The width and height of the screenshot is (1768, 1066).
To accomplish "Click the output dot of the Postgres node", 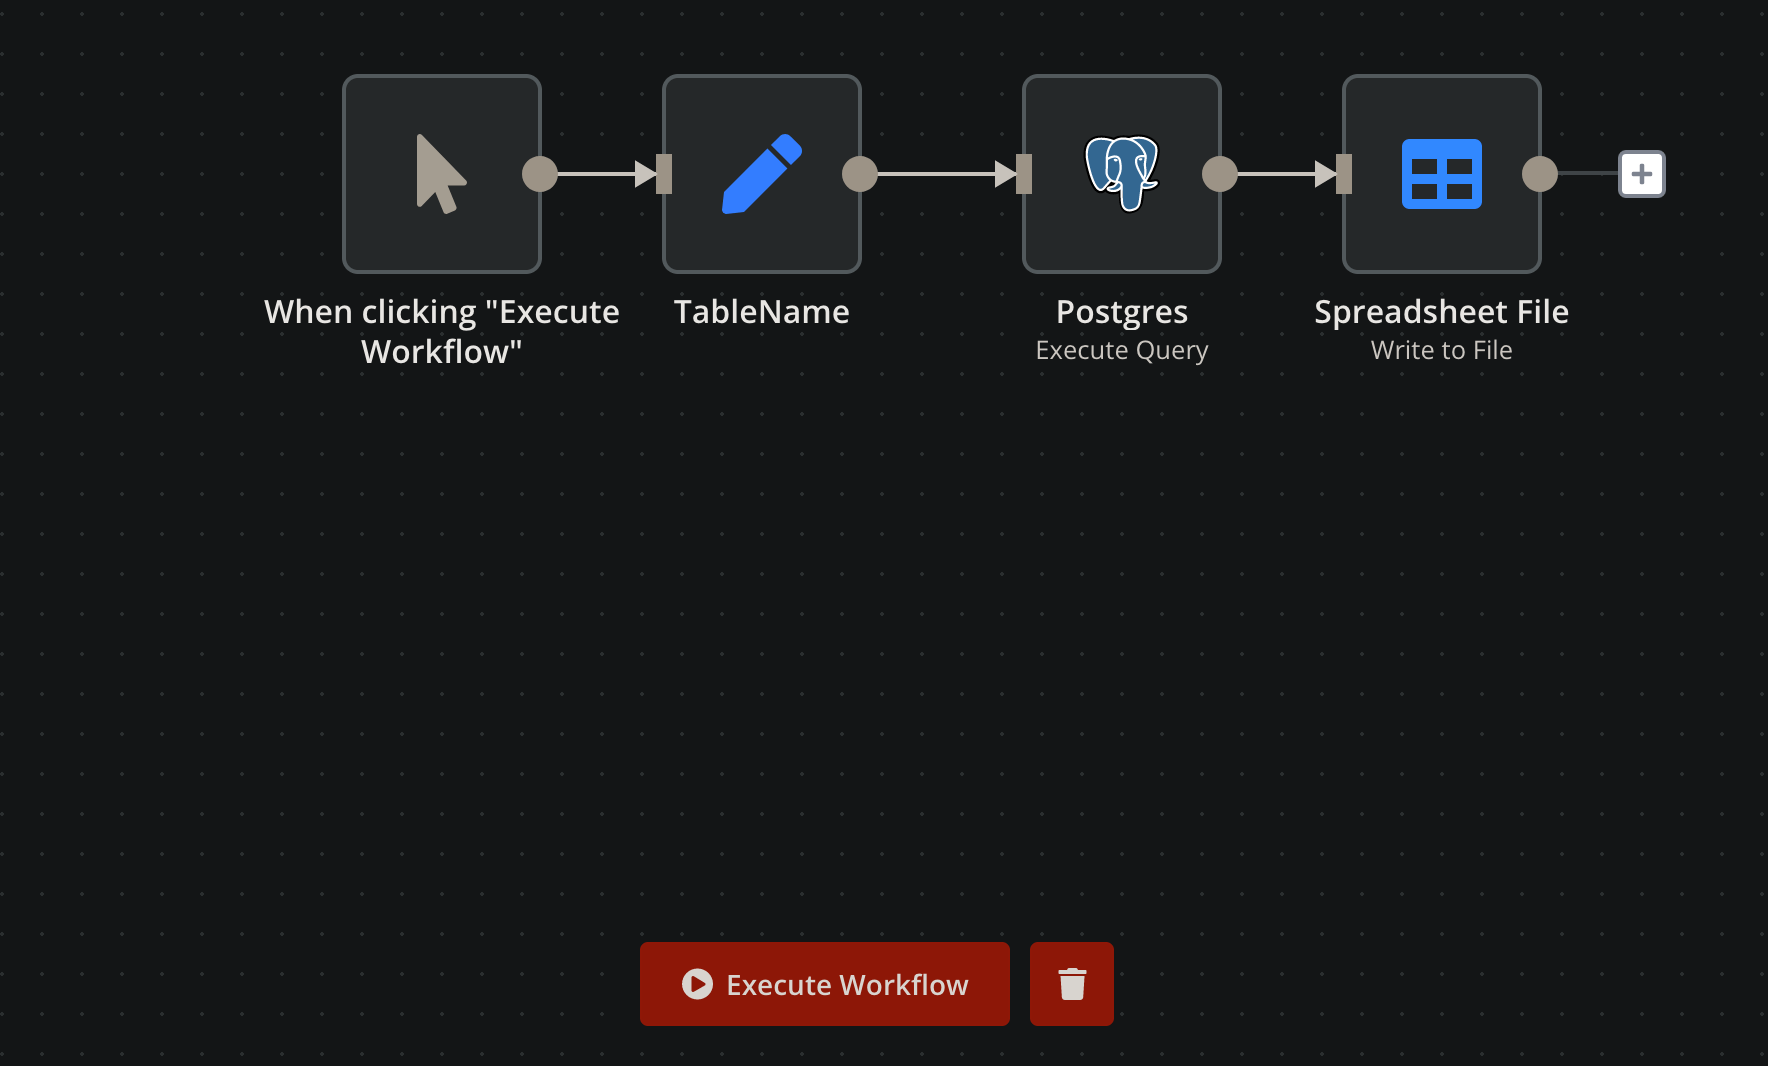I will (x=1219, y=174).
